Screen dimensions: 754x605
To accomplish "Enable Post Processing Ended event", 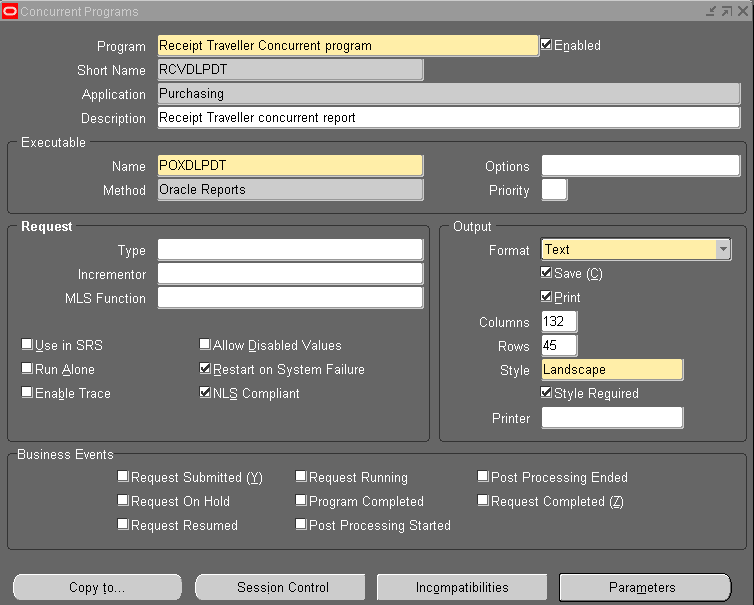I will click(483, 476).
